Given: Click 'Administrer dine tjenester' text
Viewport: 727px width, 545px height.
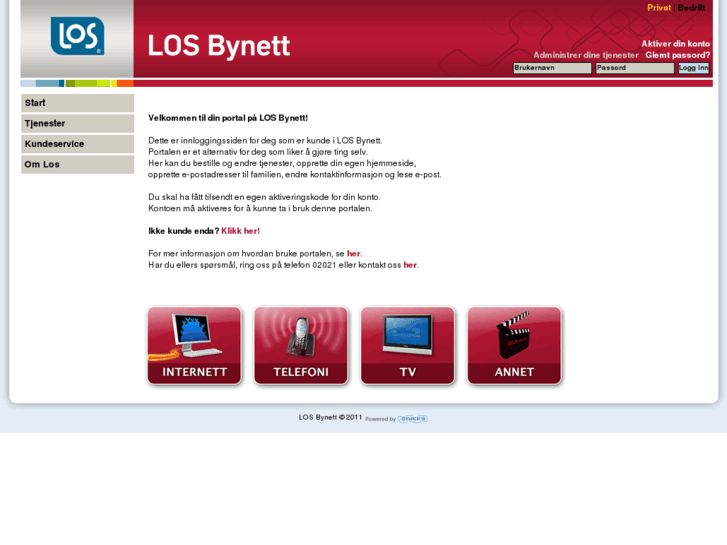Looking at the screenshot, I should (x=586, y=55).
